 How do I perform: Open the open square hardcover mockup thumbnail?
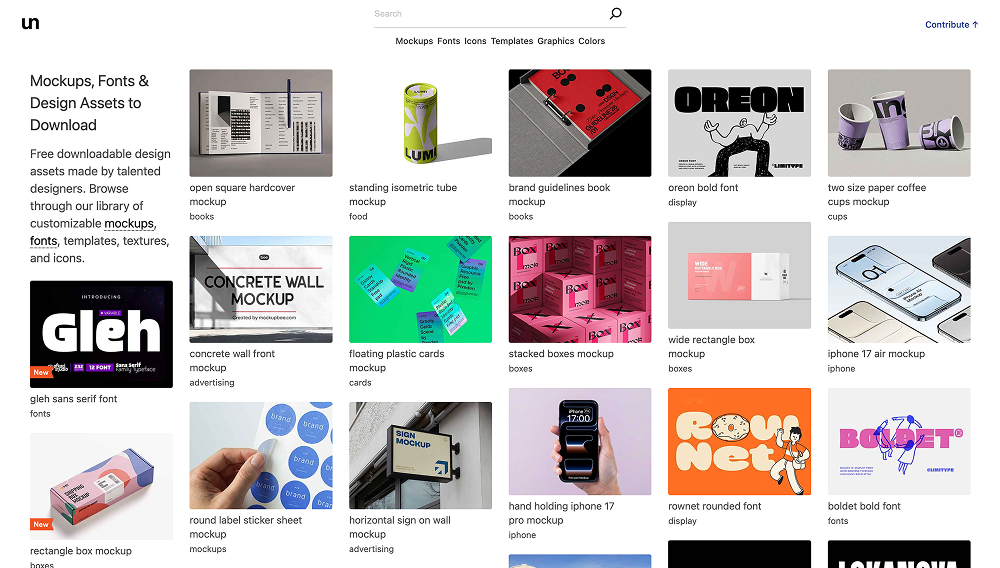pos(261,123)
